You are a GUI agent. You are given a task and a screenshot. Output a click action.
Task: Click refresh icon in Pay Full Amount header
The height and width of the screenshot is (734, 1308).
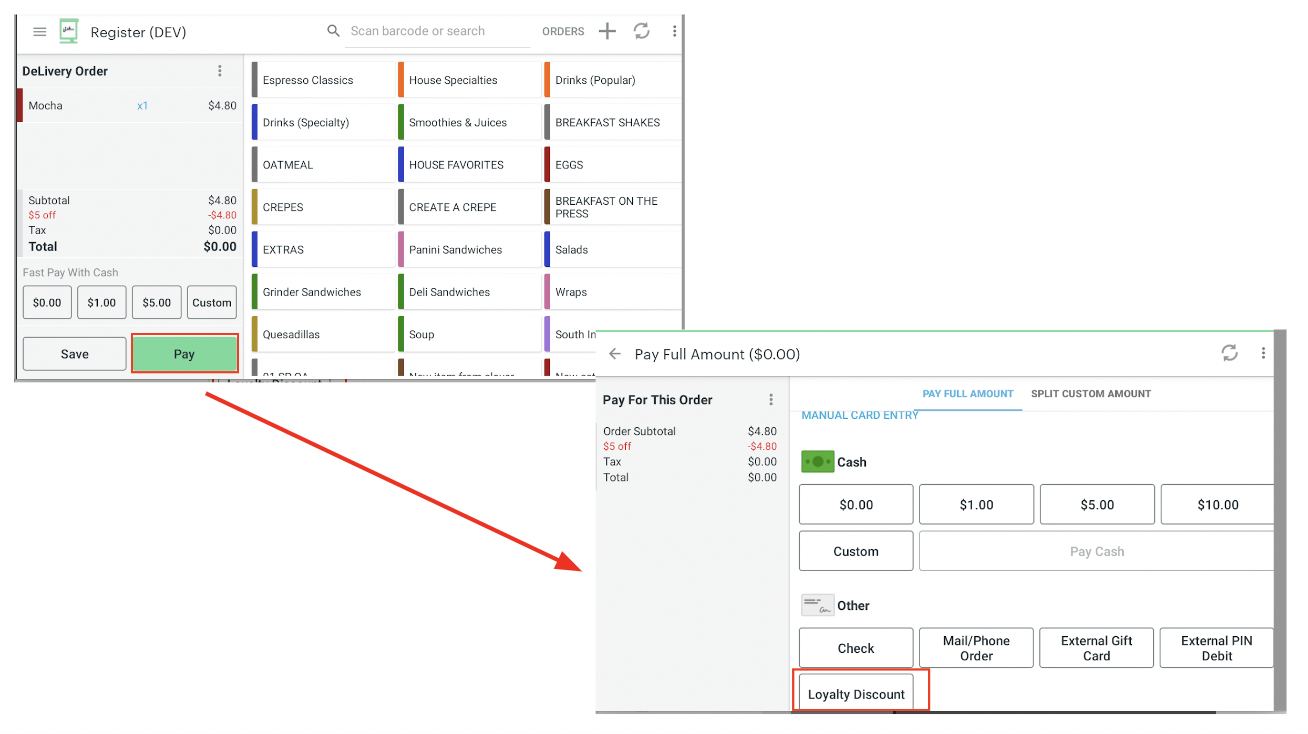1230,353
